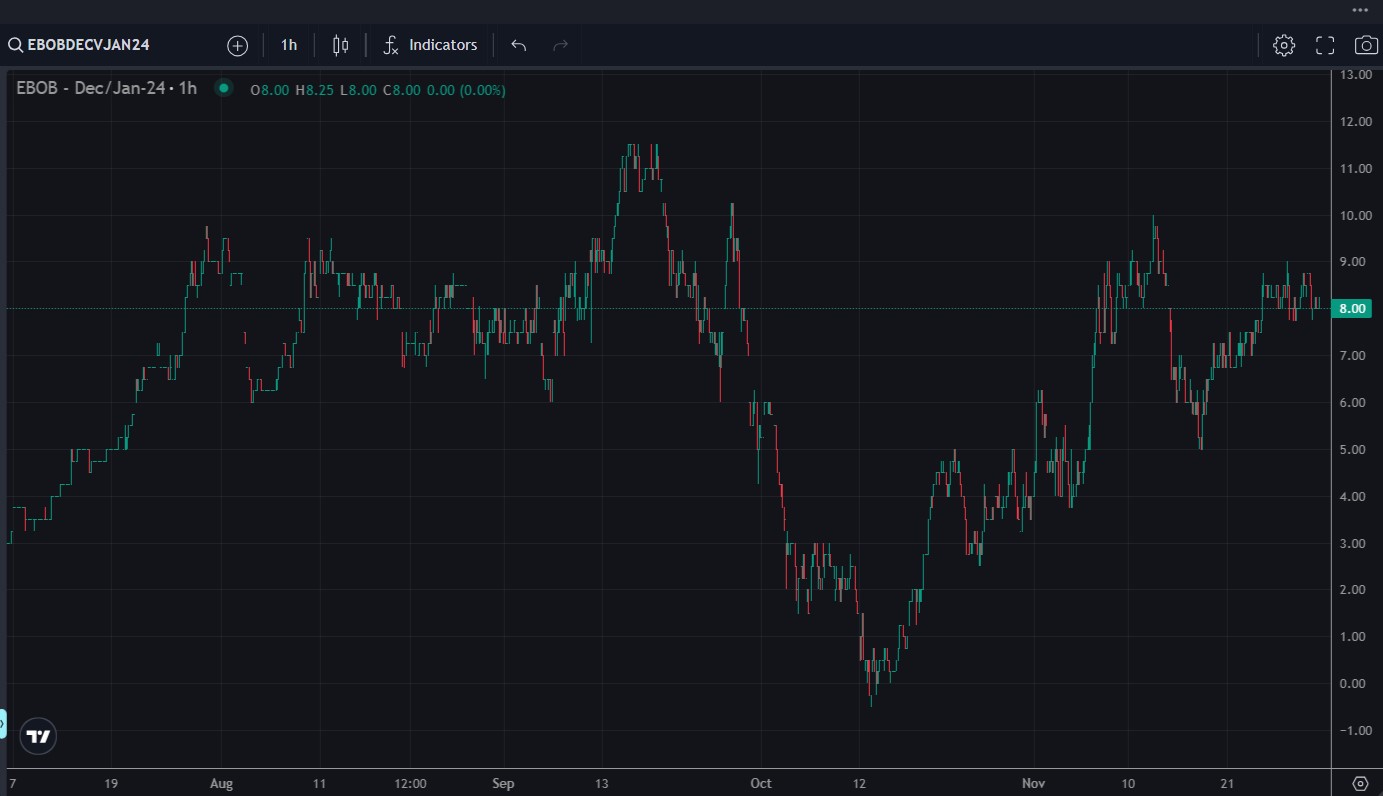Take a chart snapshot with the camera icon
Screen dimensions: 1383x796
(1366, 45)
